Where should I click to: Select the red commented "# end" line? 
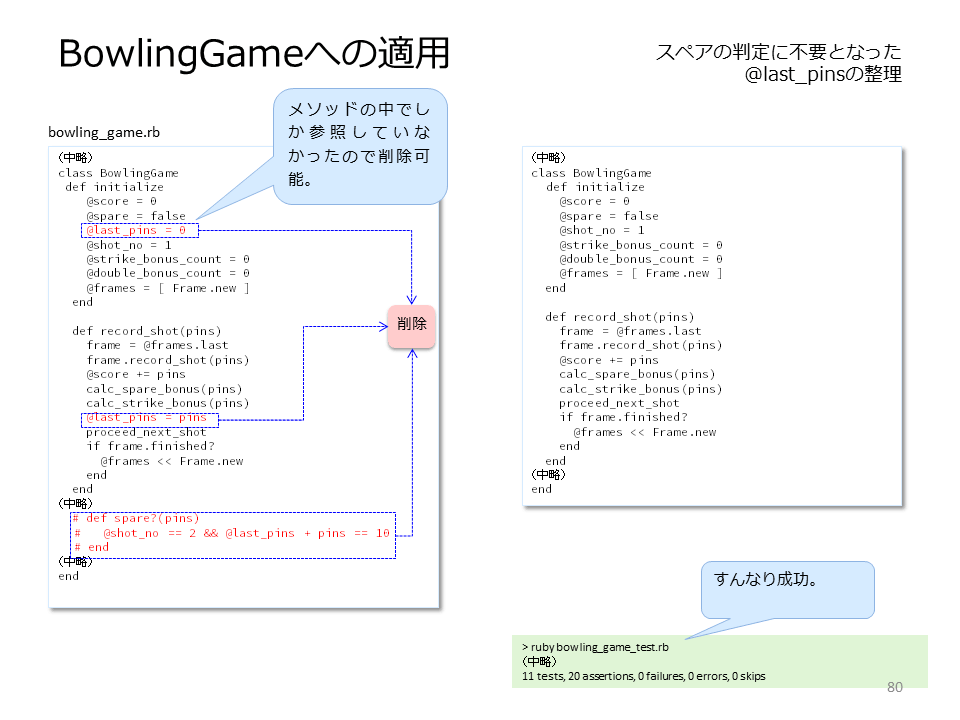point(91,547)
